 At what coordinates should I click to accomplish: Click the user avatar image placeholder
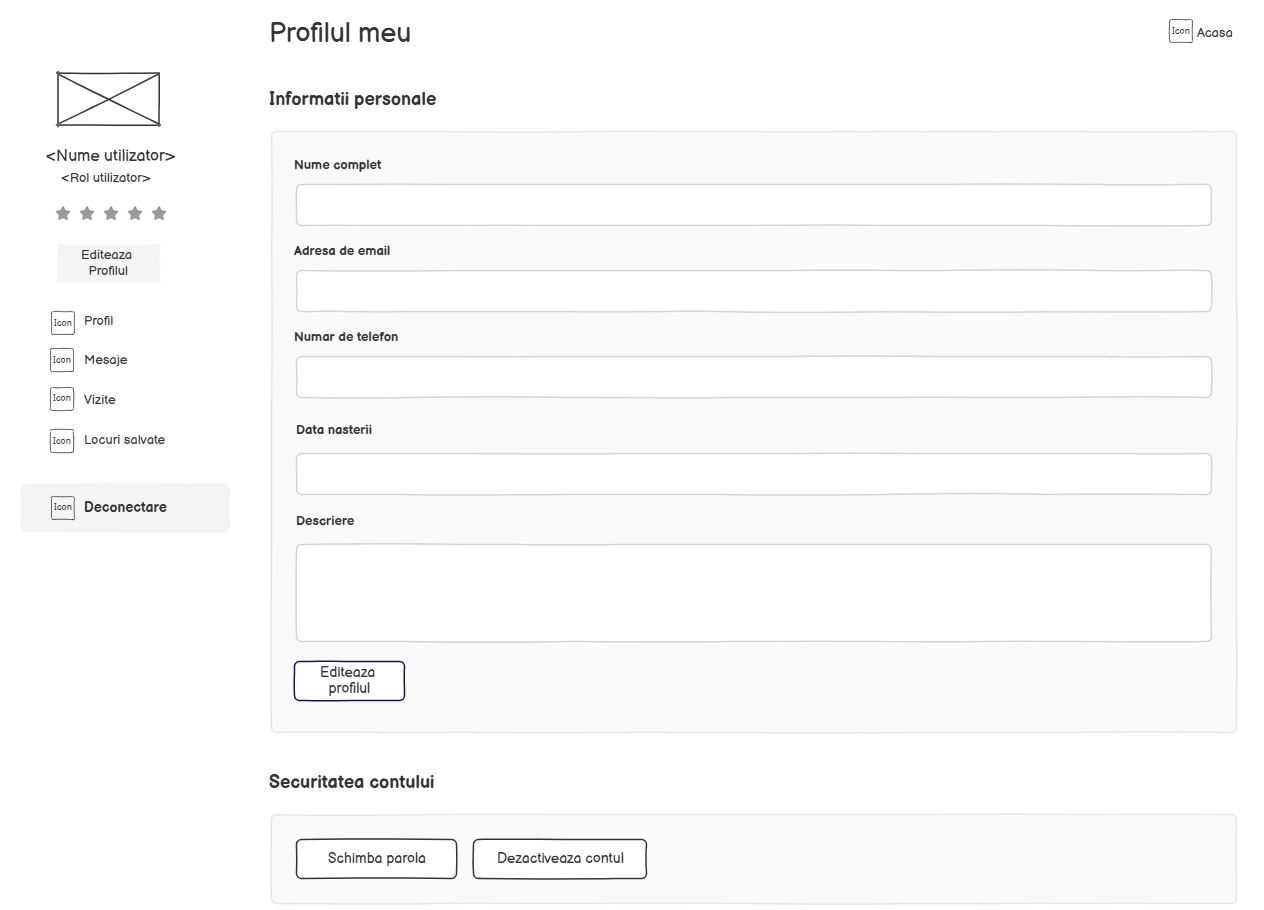pos(108,99)
